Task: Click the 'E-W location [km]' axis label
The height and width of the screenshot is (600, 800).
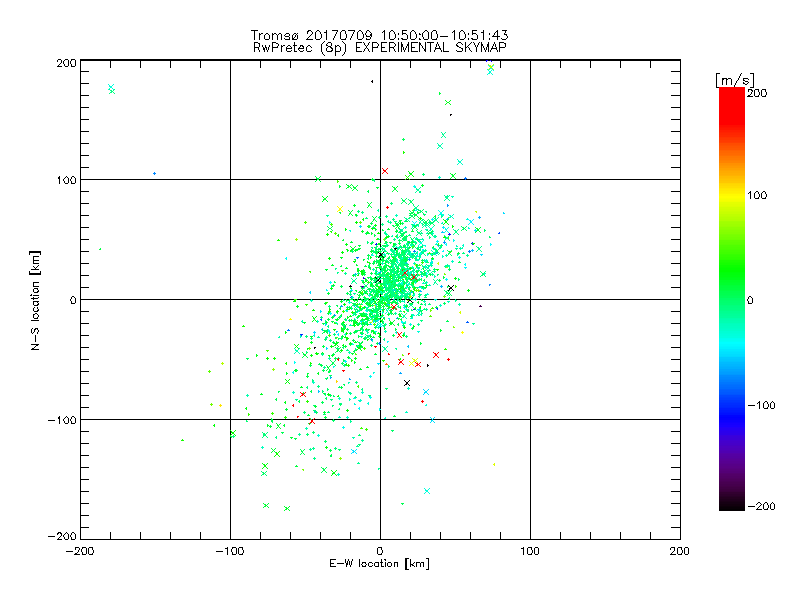Action: pos(379,564)
